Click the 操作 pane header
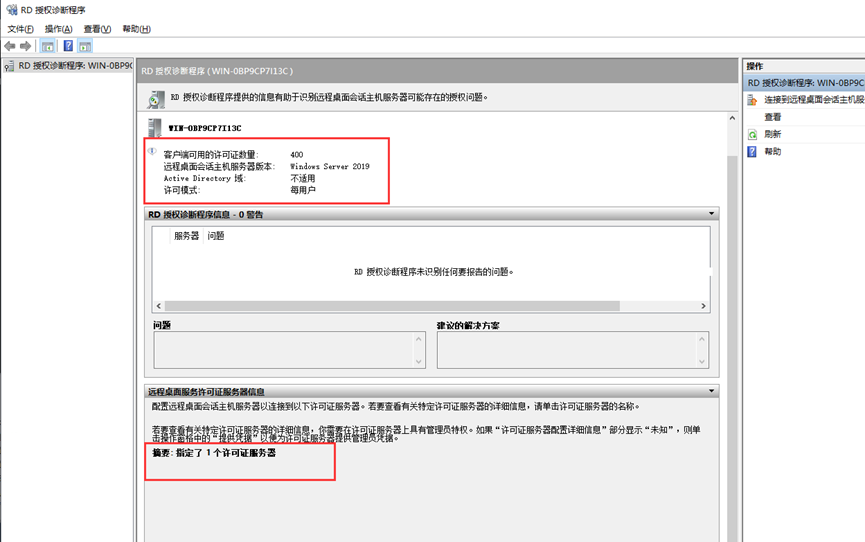 click(x=804, y=66)
